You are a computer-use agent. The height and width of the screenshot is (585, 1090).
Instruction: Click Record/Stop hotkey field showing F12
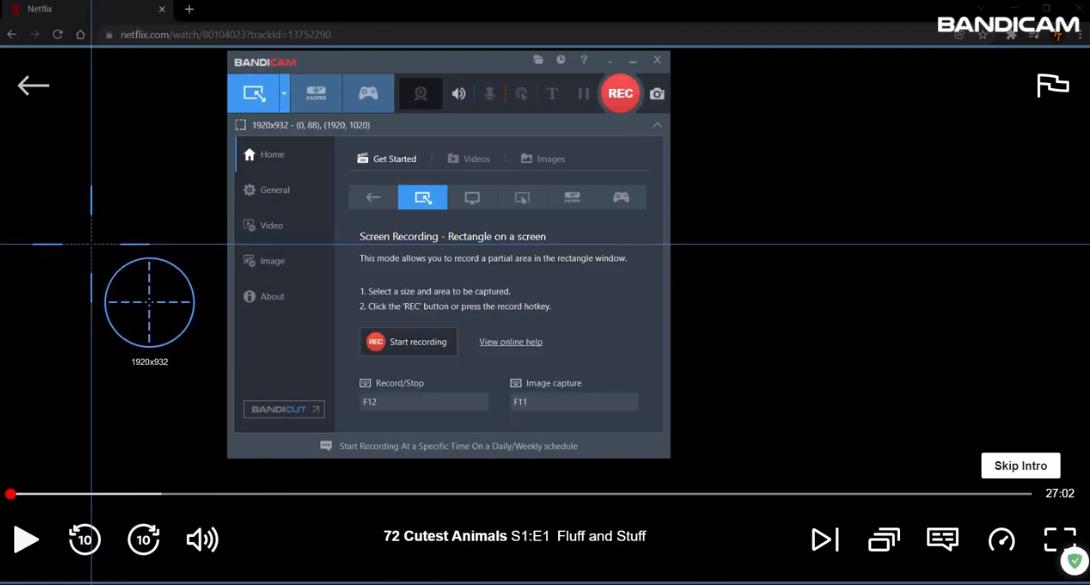pyautogui.click(x=424, y=402)
